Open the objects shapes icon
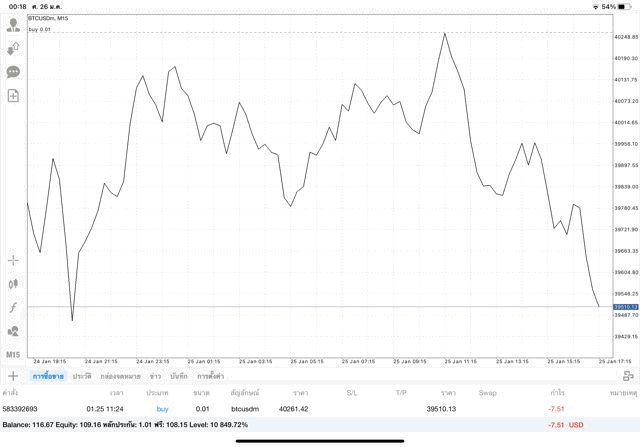Viewport: 640px width, 447px height. (13, 331)
